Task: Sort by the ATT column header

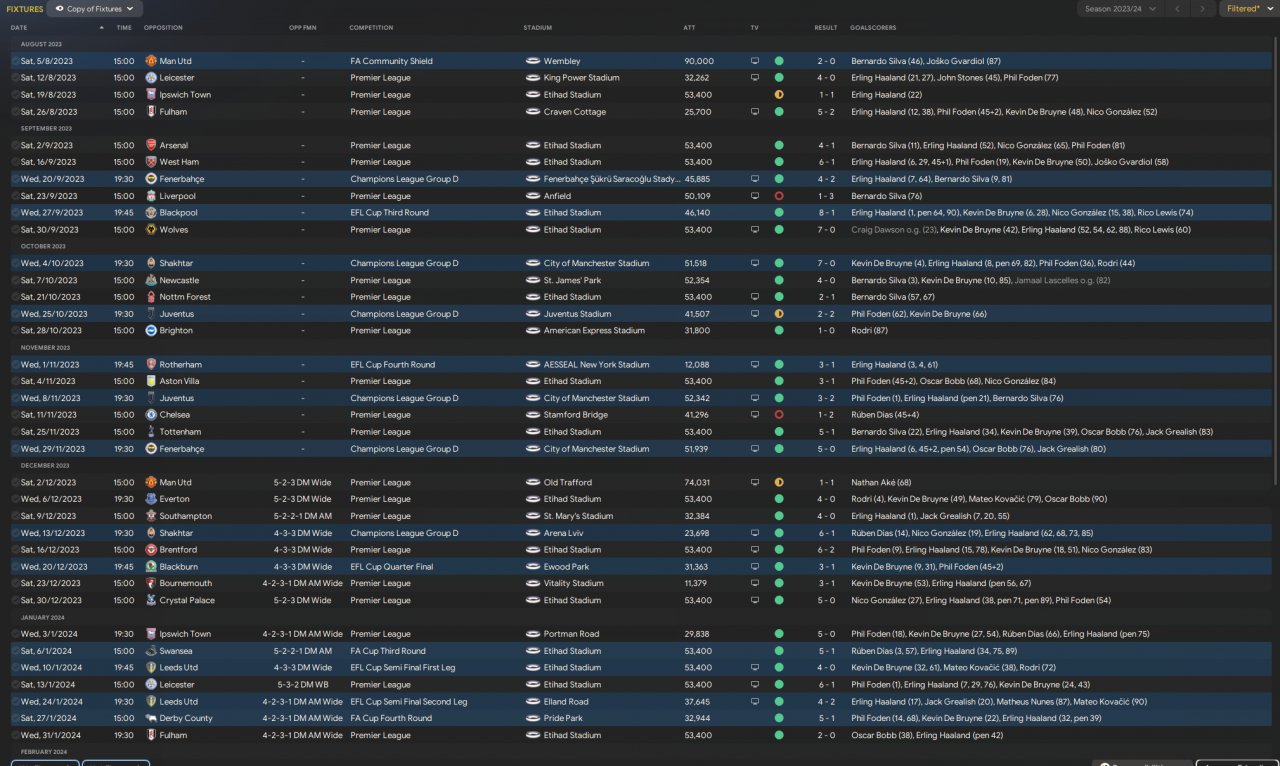Action: pyautogui.click(x=689, y=28)
